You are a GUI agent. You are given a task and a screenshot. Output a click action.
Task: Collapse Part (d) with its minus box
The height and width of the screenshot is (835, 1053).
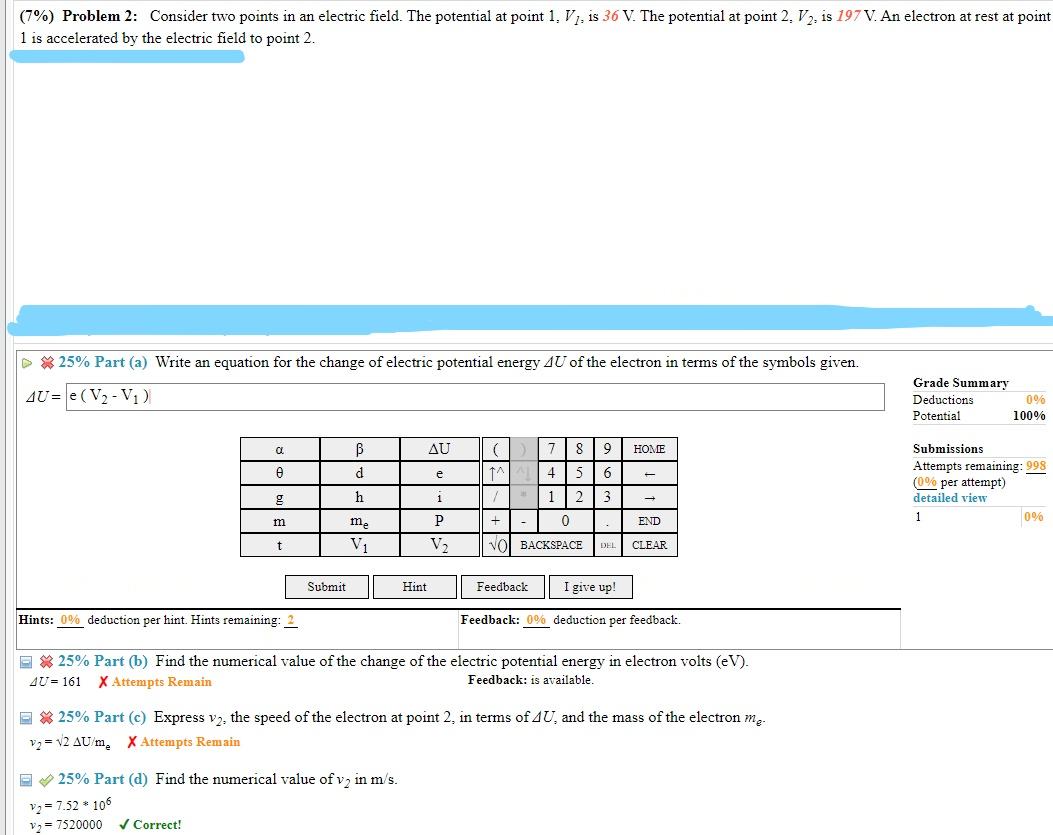coord(25,779)
